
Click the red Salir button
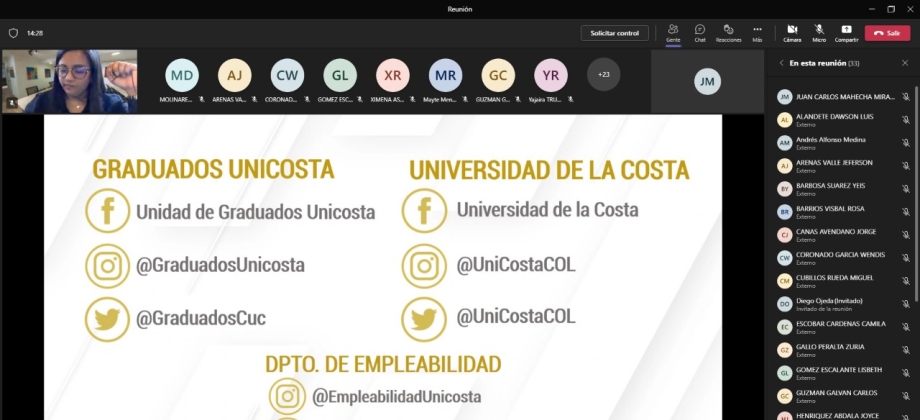coord(887,33)
